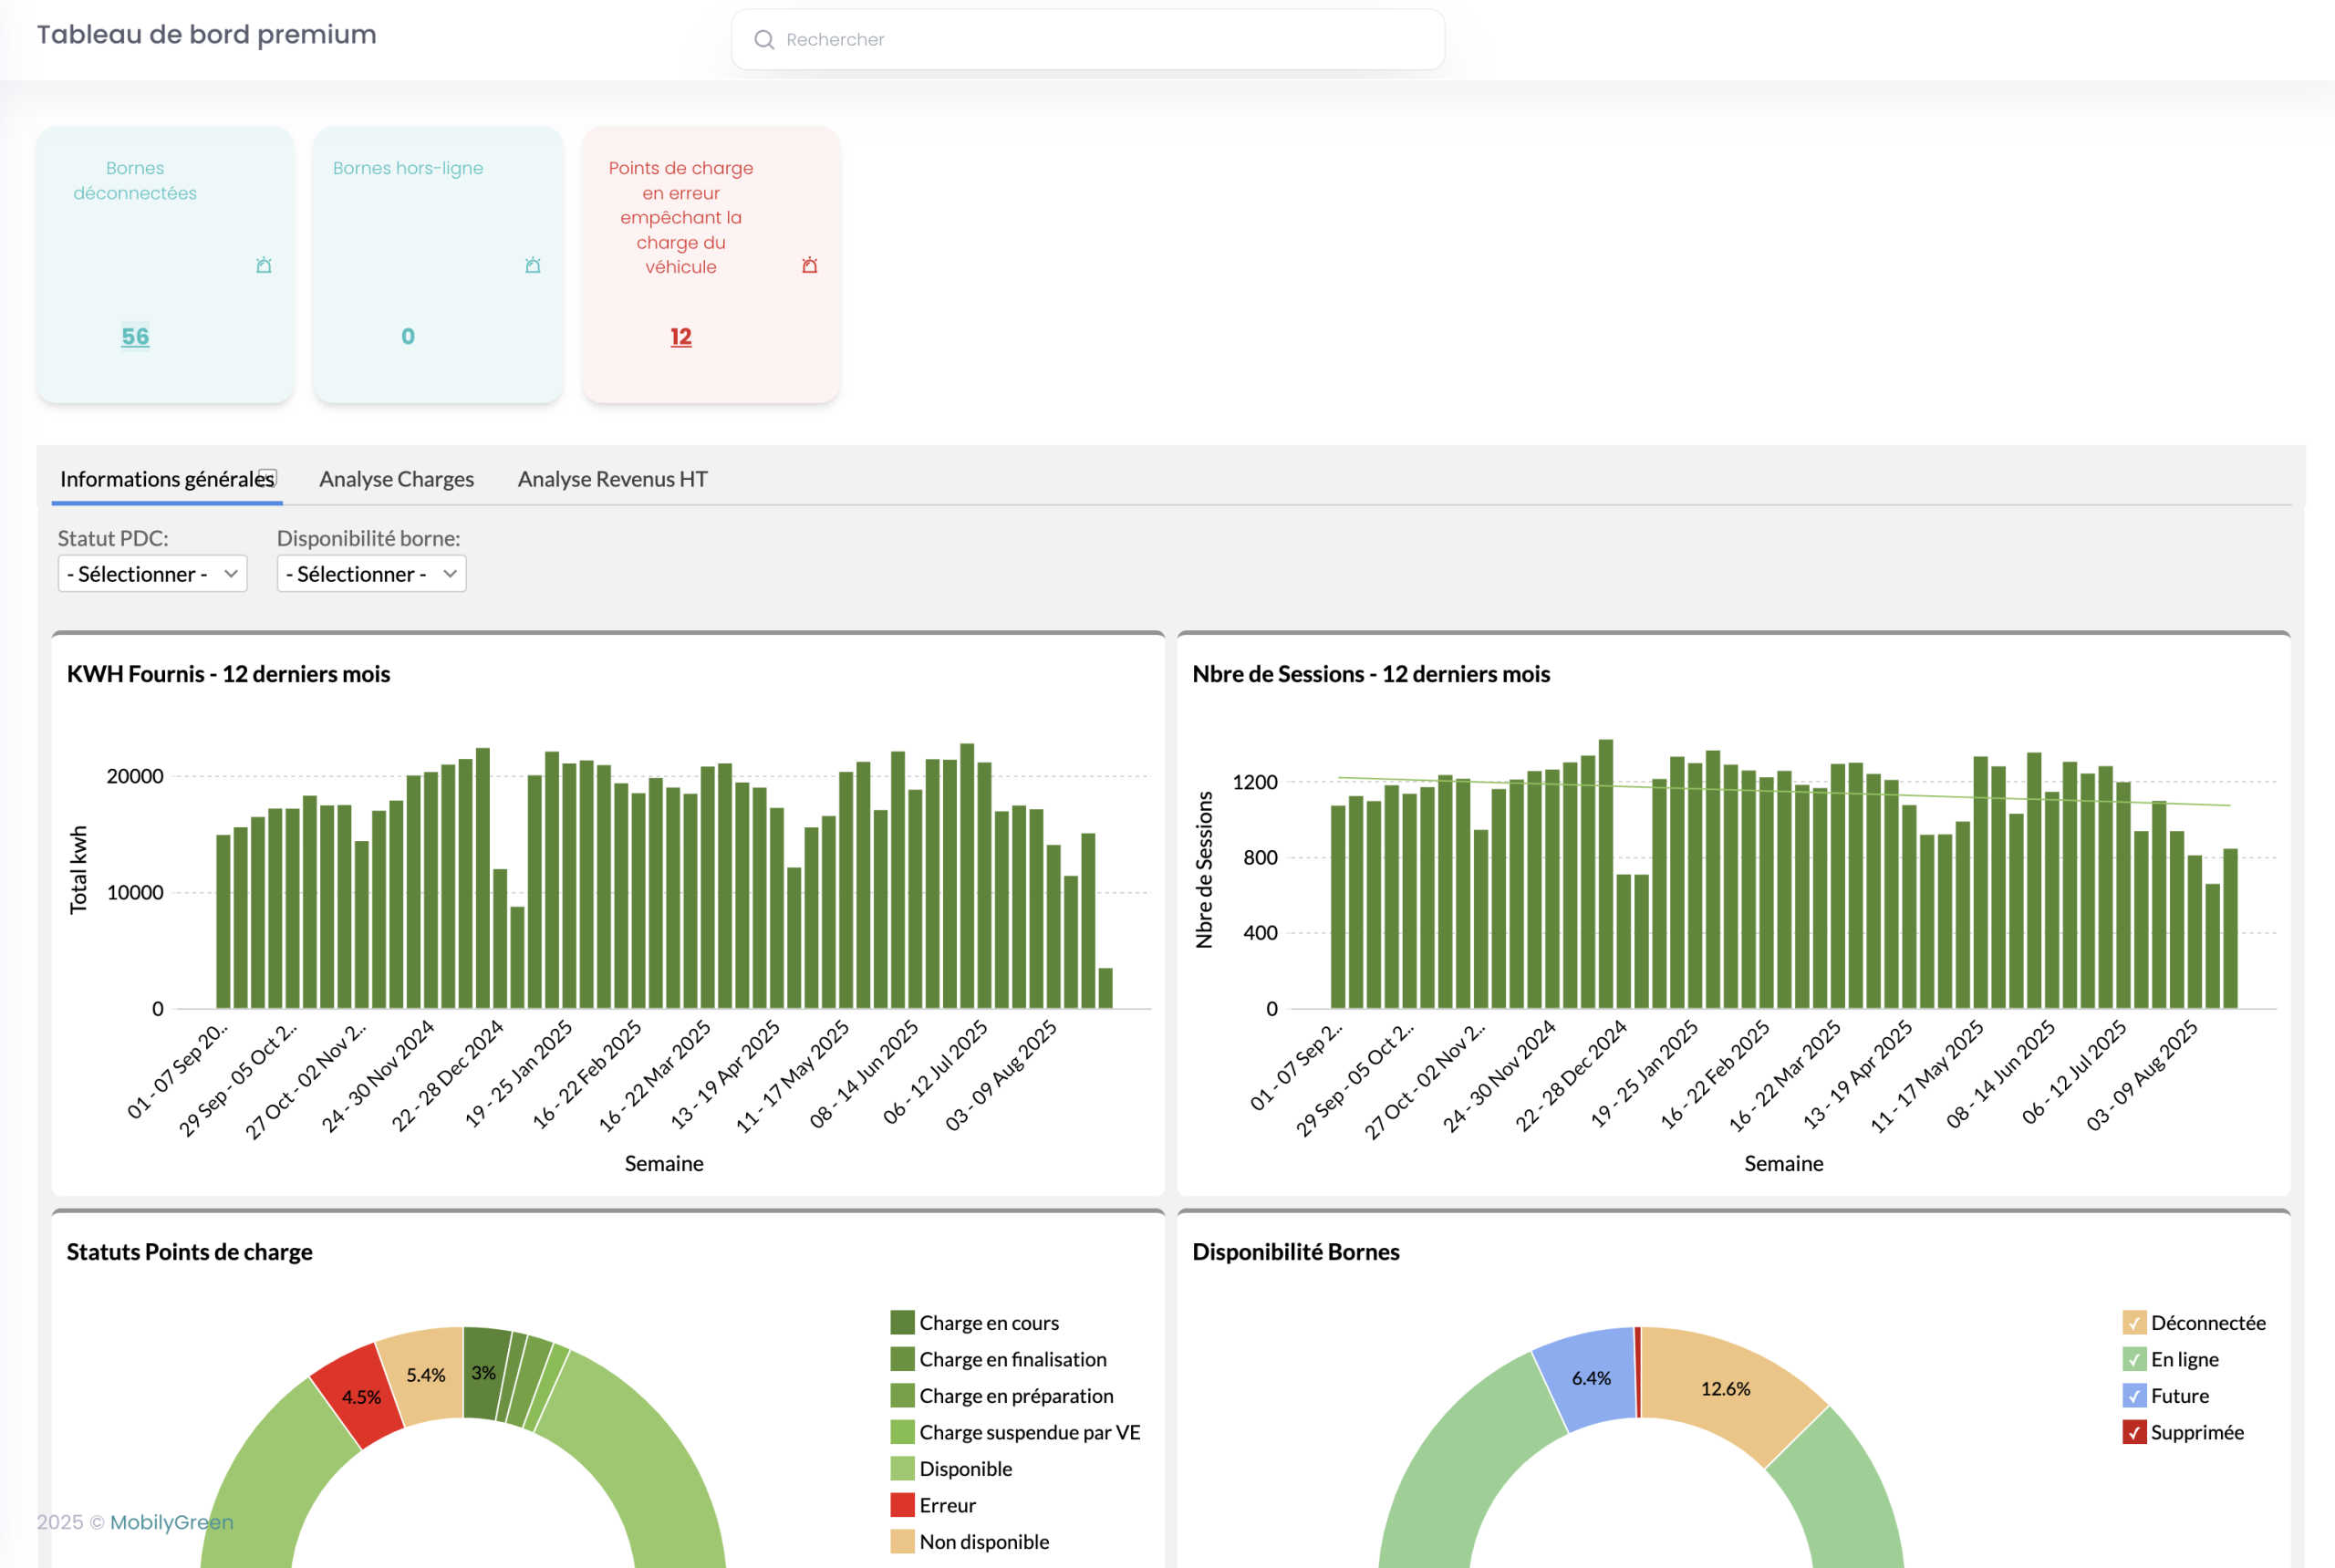
Task: Click 22 - 28 Dec 2024 label on Sessions chart
Action: pyautogui.click(x=1571, y=1075)
